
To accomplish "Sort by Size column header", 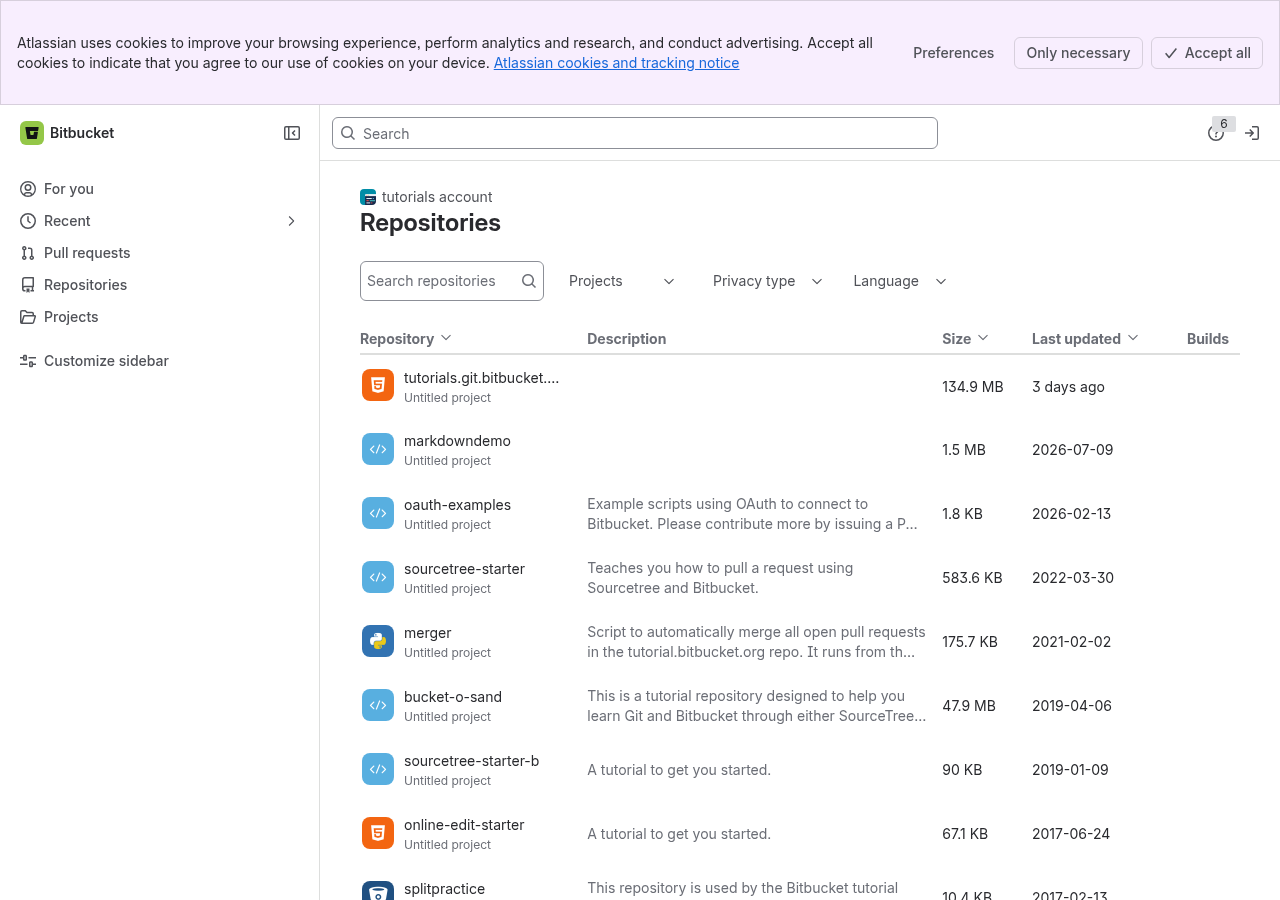I will tap(965, 339).
